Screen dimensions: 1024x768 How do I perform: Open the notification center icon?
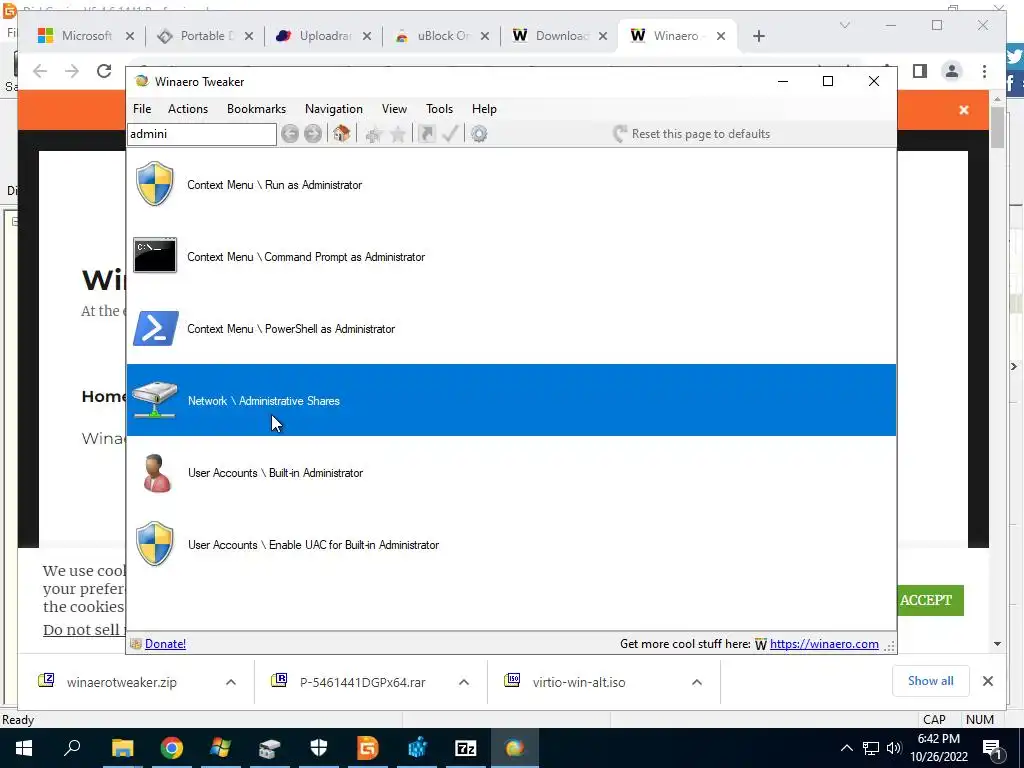[992, 748]
